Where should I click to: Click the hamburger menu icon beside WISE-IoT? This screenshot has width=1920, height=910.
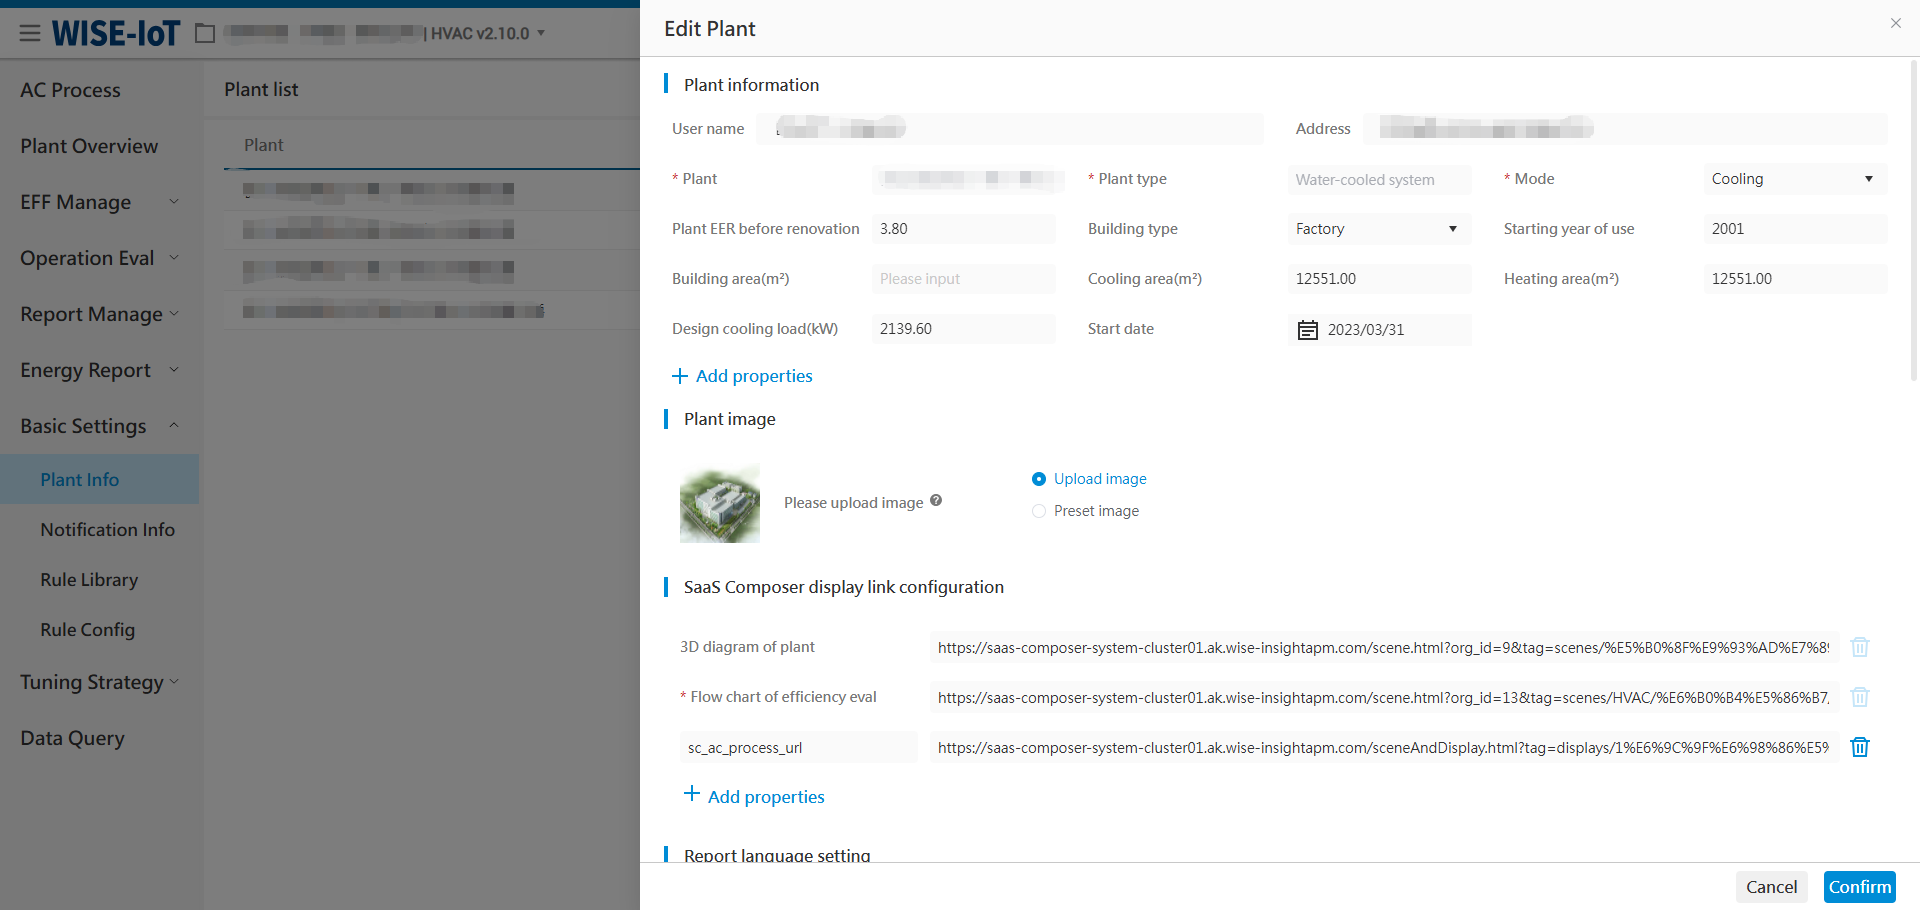30,33
